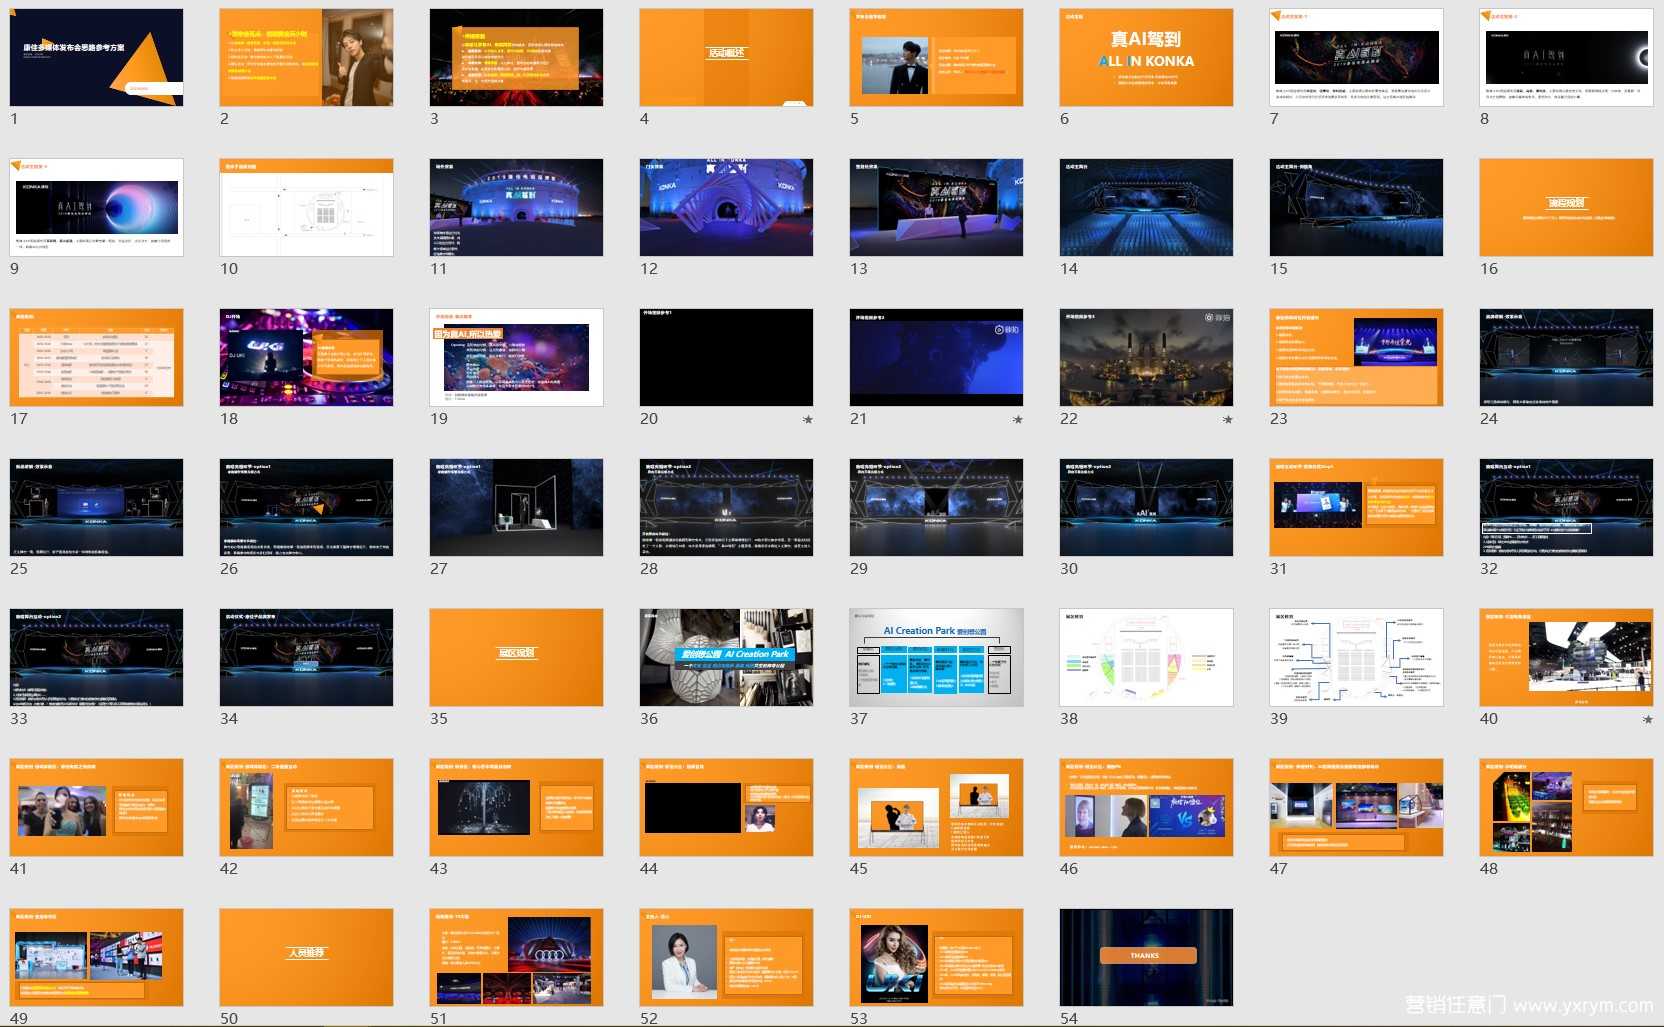Image resolution: width=1664 pixels, height=1027 pixels.
Task: Select slide 38 layout plan thumbnail
Action: (1146, 657)
